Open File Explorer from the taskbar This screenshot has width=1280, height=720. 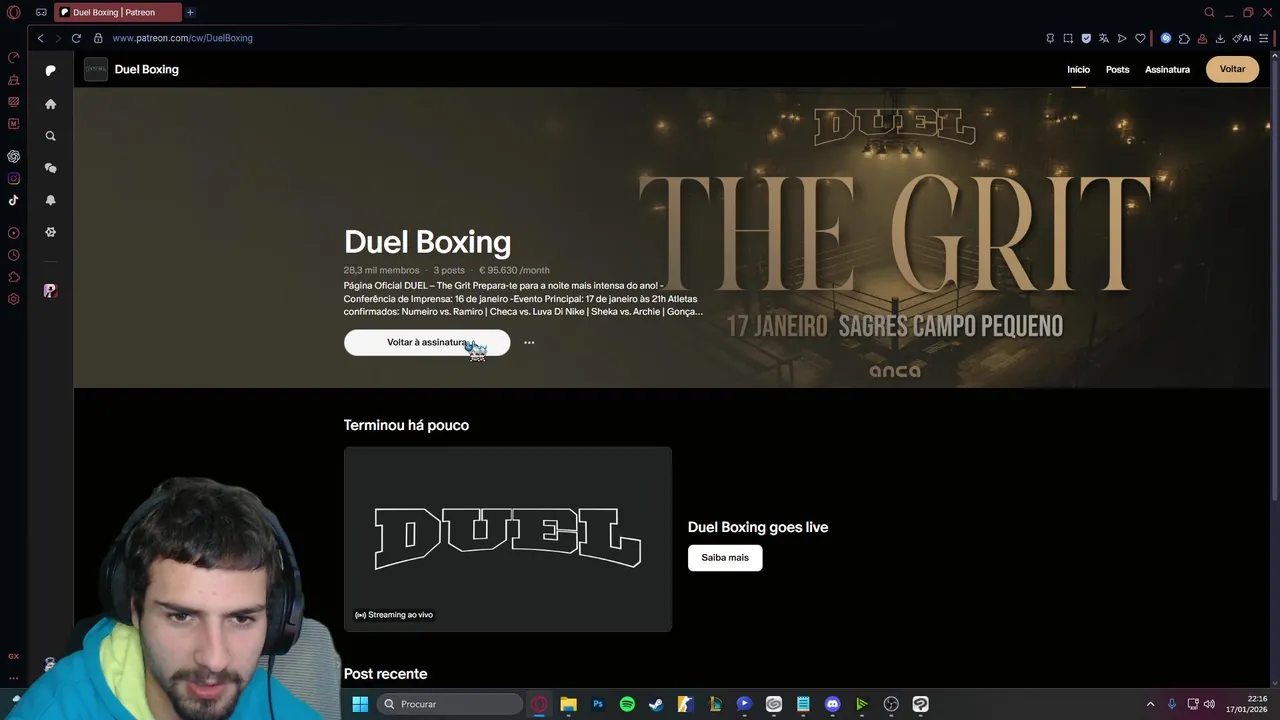(x=568, y=704)
